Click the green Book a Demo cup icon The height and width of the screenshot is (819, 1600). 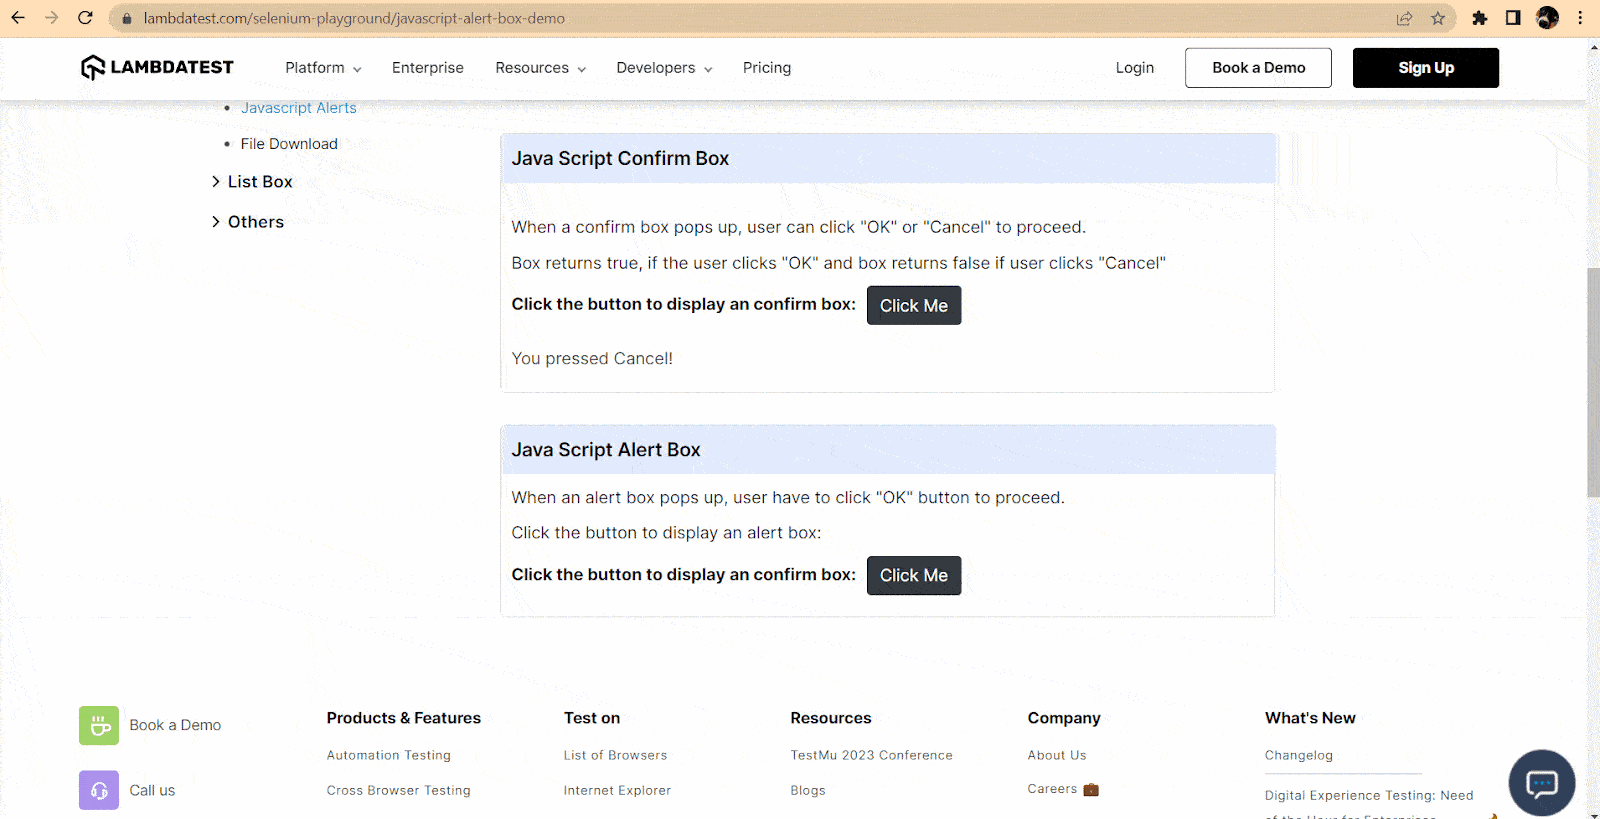coord(99,725)
